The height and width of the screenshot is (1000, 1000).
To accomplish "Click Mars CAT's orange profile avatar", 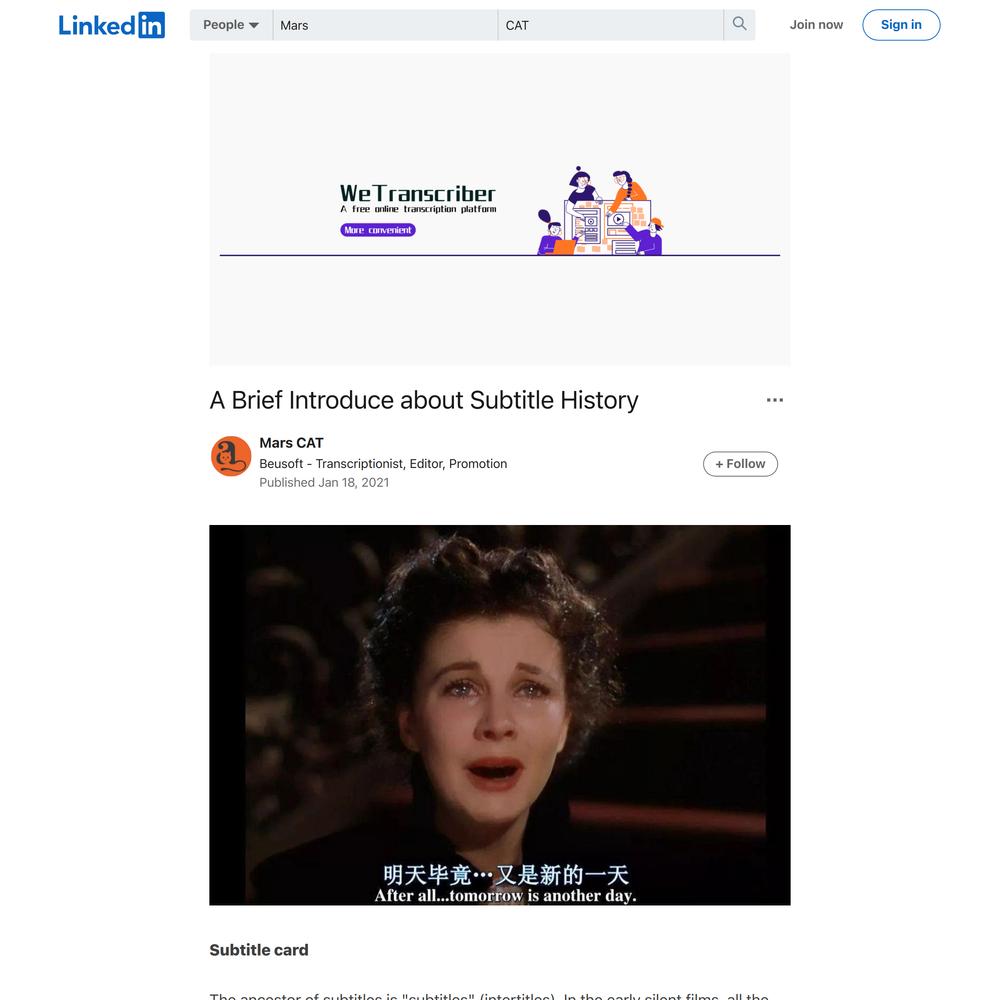I will (231, 456).
